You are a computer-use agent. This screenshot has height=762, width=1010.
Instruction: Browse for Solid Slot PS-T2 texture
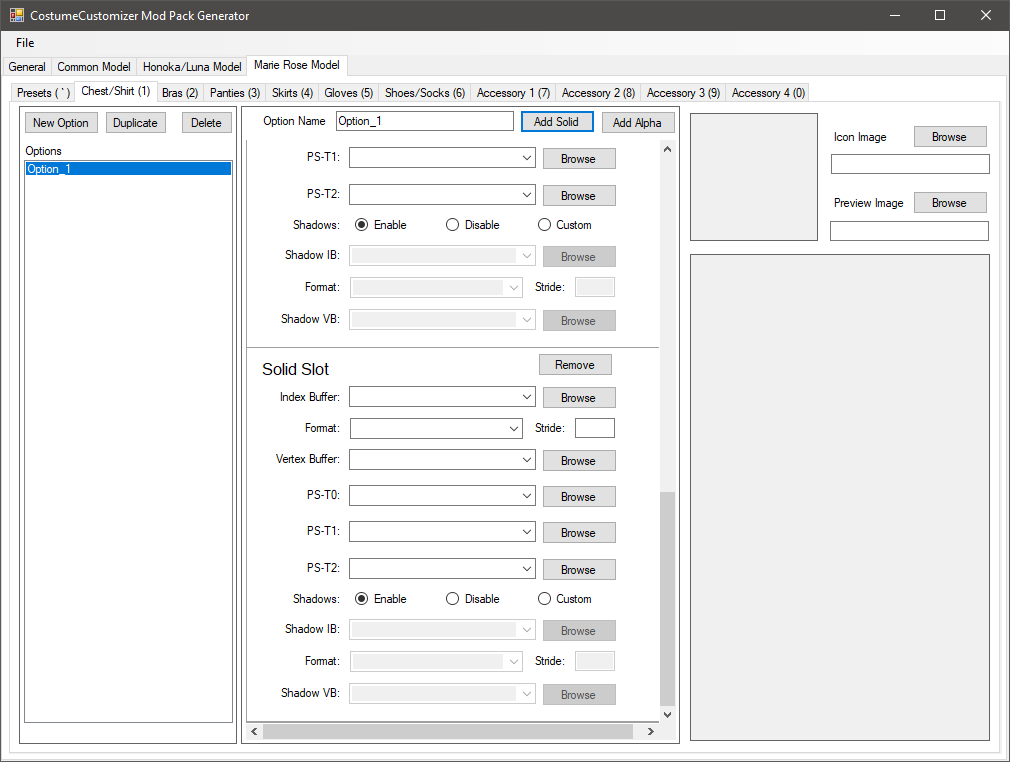tap(578, 569)
